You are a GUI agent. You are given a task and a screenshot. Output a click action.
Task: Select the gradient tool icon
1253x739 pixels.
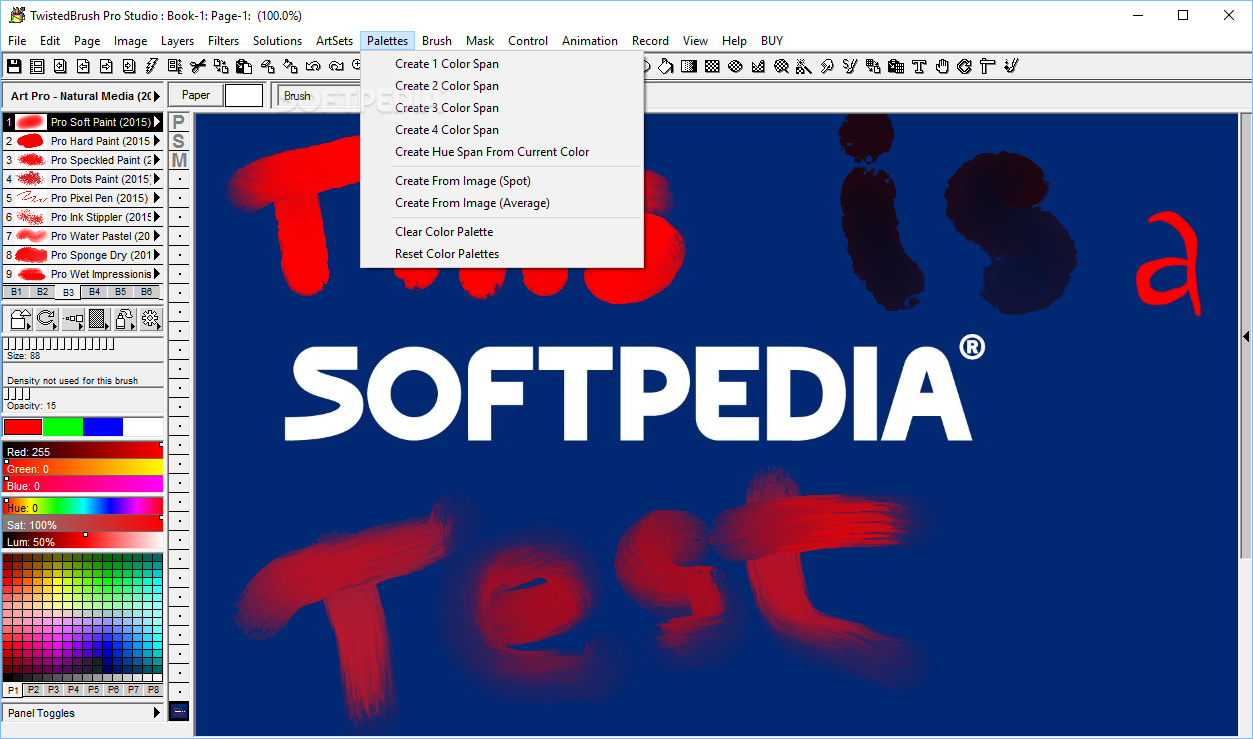(x=689, y=66)
